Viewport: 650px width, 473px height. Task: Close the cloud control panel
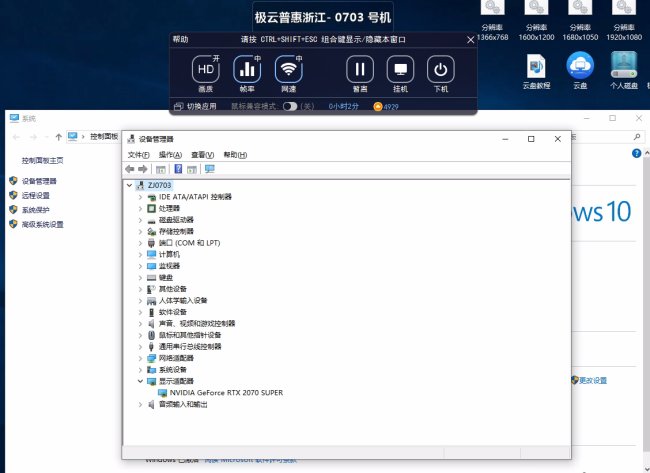tap(470, 40)
